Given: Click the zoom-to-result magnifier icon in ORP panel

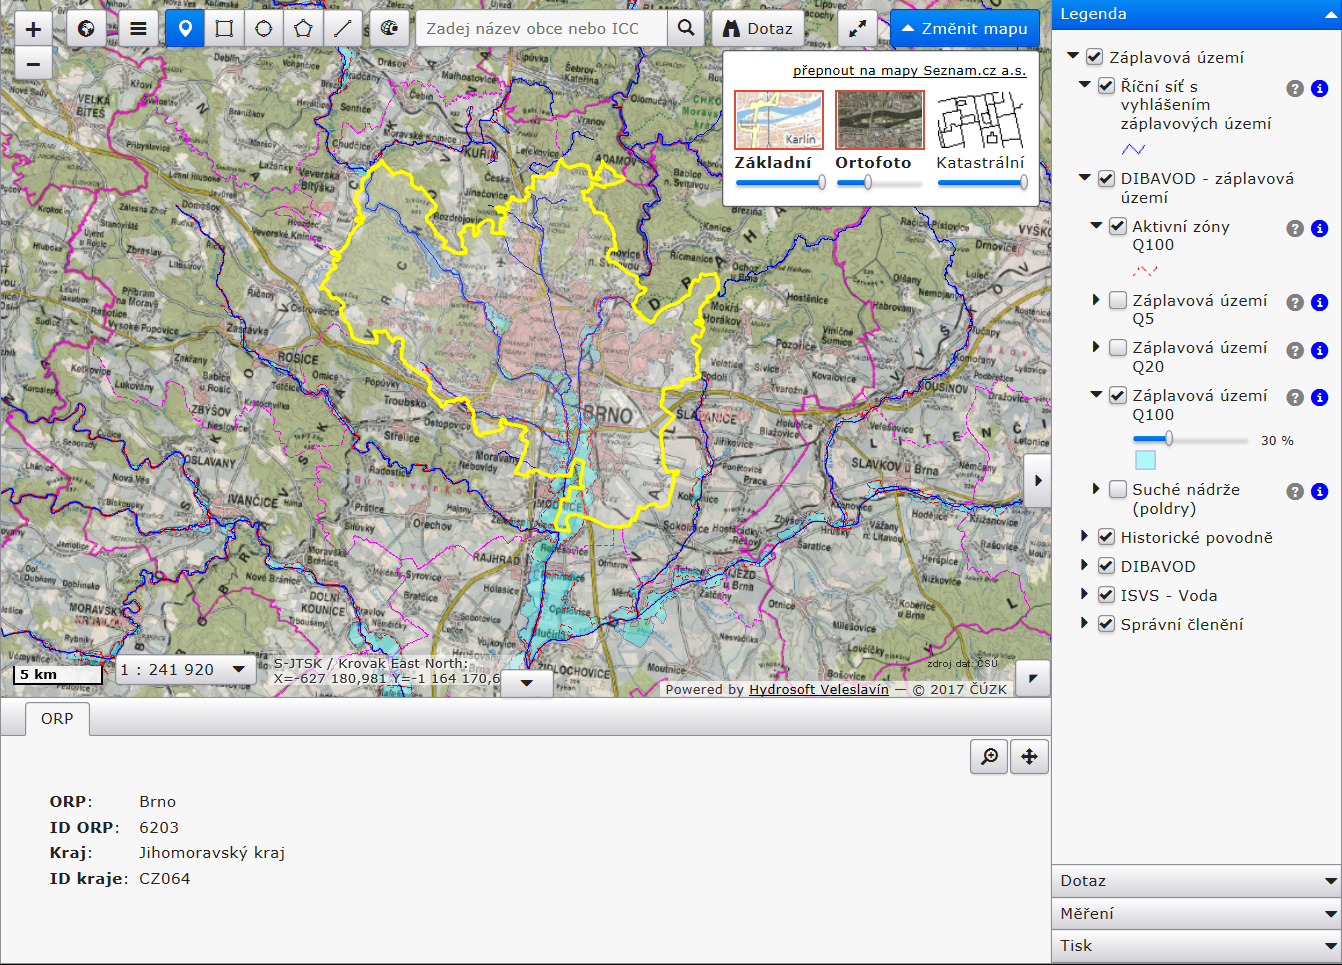Looking at the screenshot, I should point(989,757).
